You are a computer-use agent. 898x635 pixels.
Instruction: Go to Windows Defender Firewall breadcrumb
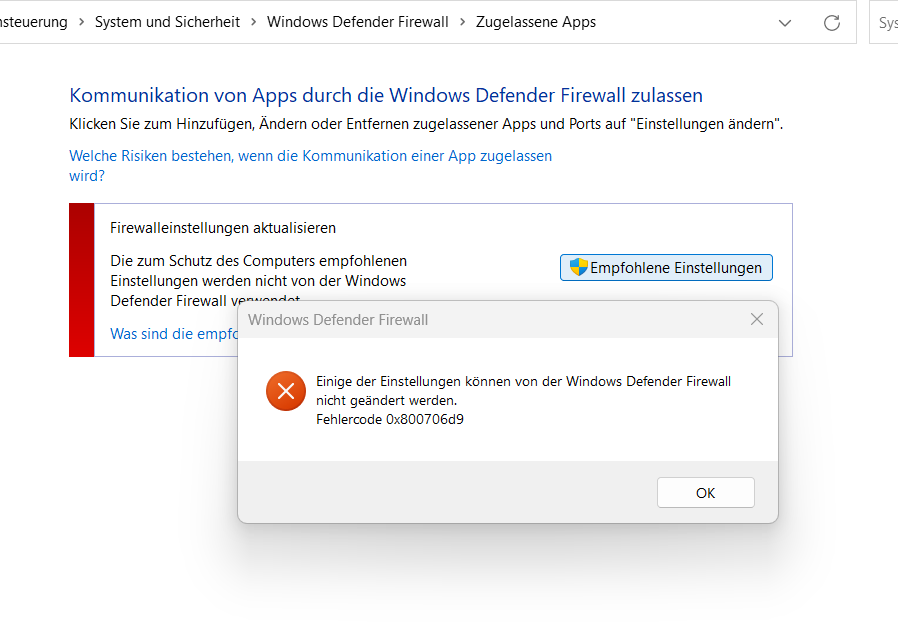click(x=357, y=22)
